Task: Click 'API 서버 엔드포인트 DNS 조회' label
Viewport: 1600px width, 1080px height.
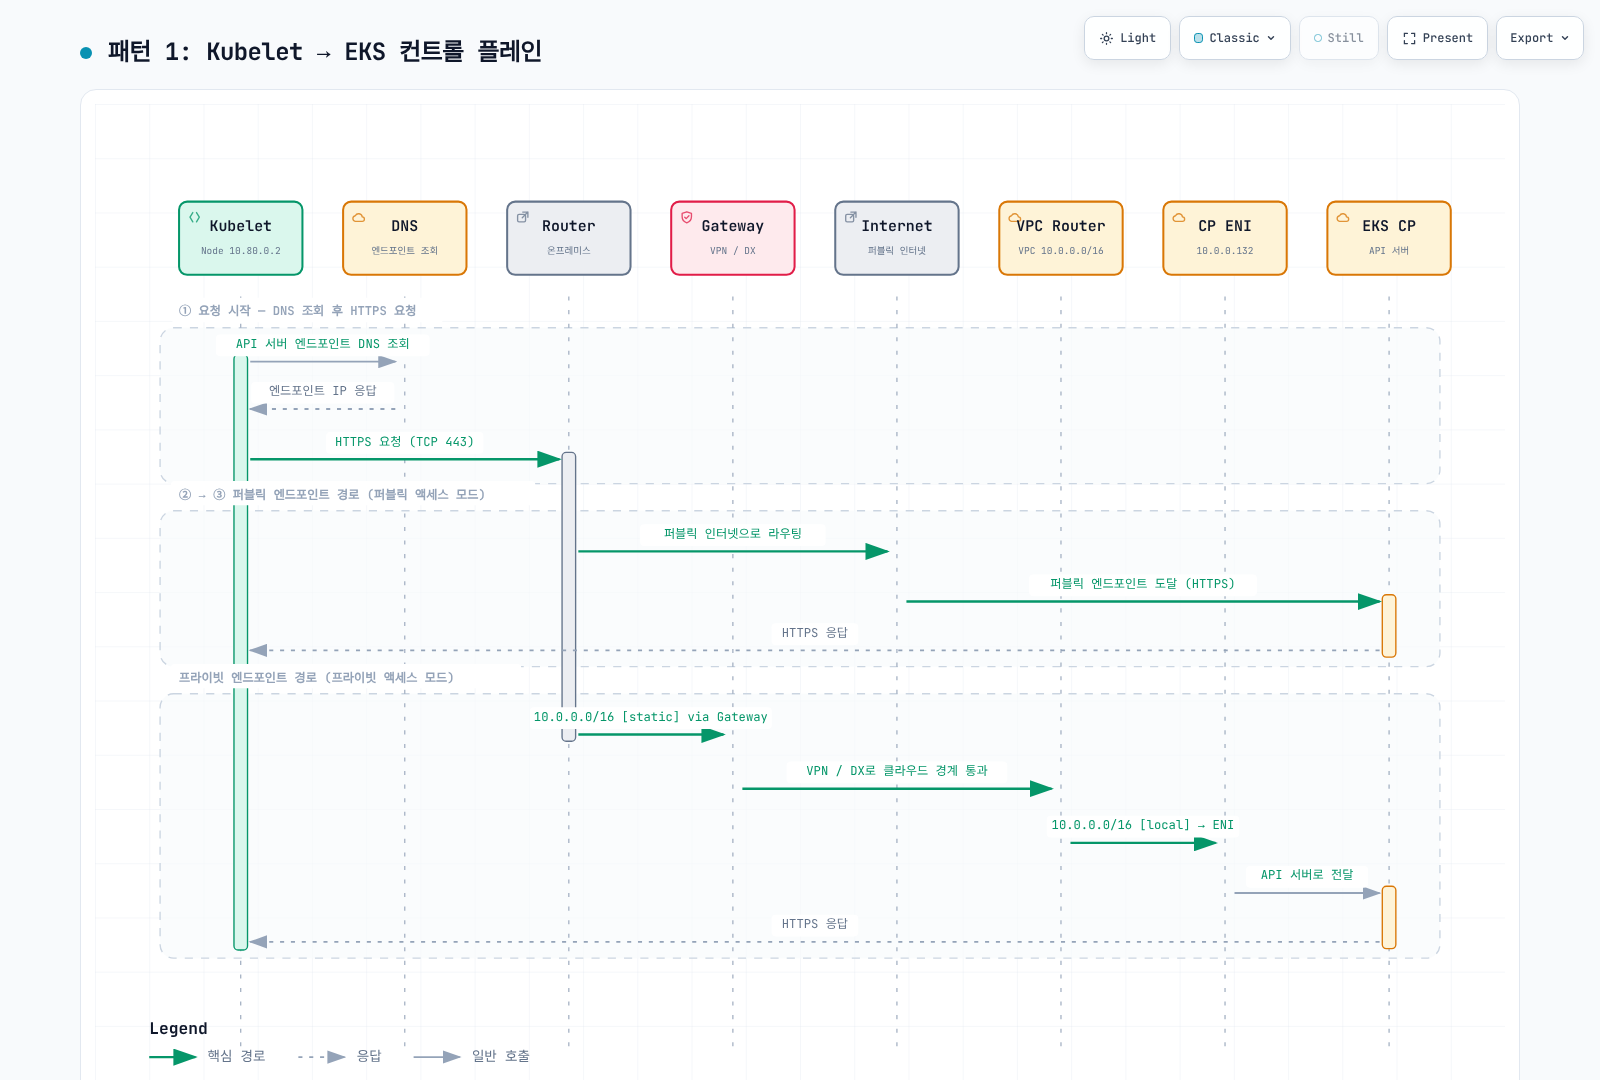Action: coord(323,343)
